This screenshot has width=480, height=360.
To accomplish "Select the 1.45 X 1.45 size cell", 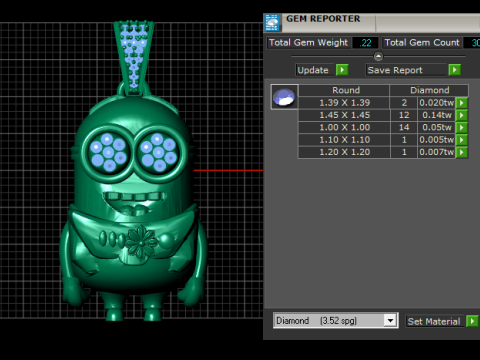I will [345, 115].
